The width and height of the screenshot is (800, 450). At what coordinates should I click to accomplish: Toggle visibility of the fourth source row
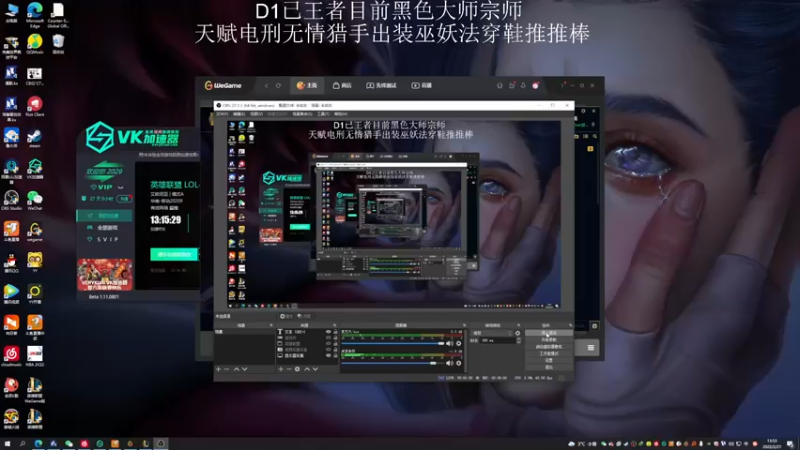(328, 349)
